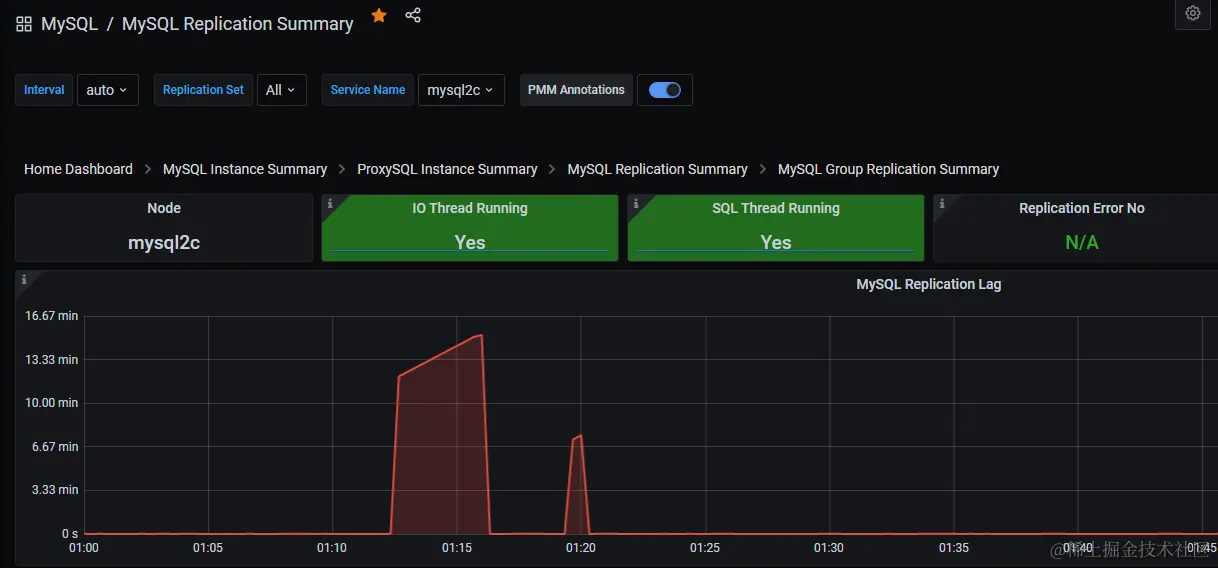Click the 10.00 min axis label
Screen dimensions: 1218x568
(x=52, y=403)
